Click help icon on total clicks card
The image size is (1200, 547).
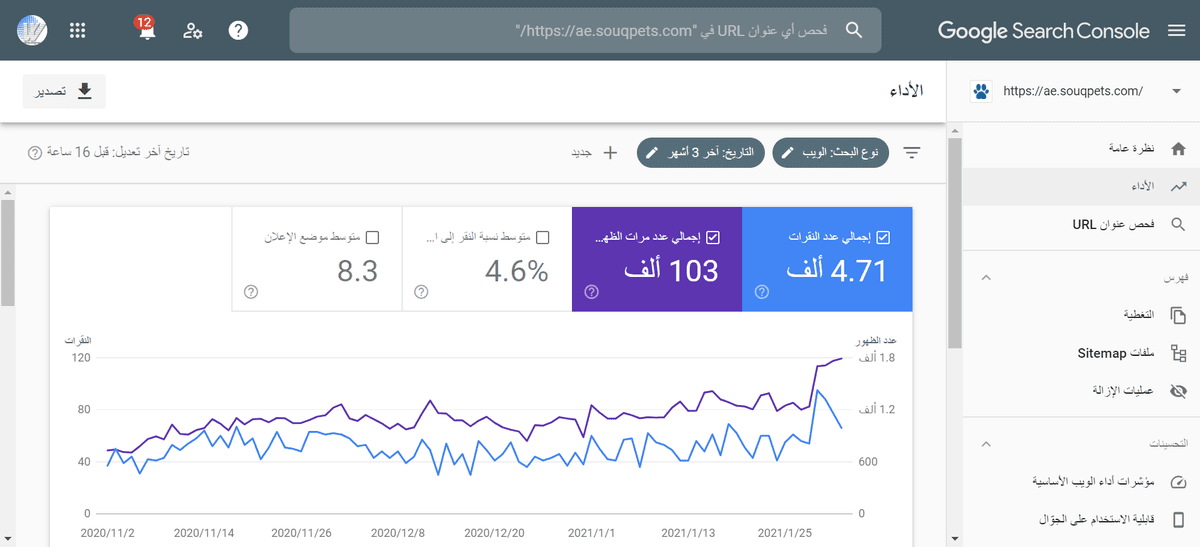pos(762,292)
